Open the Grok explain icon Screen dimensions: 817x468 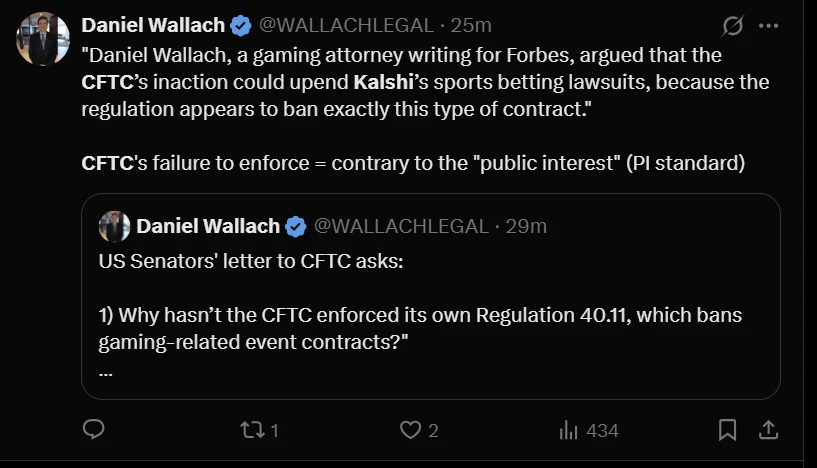tap(732, 25)
